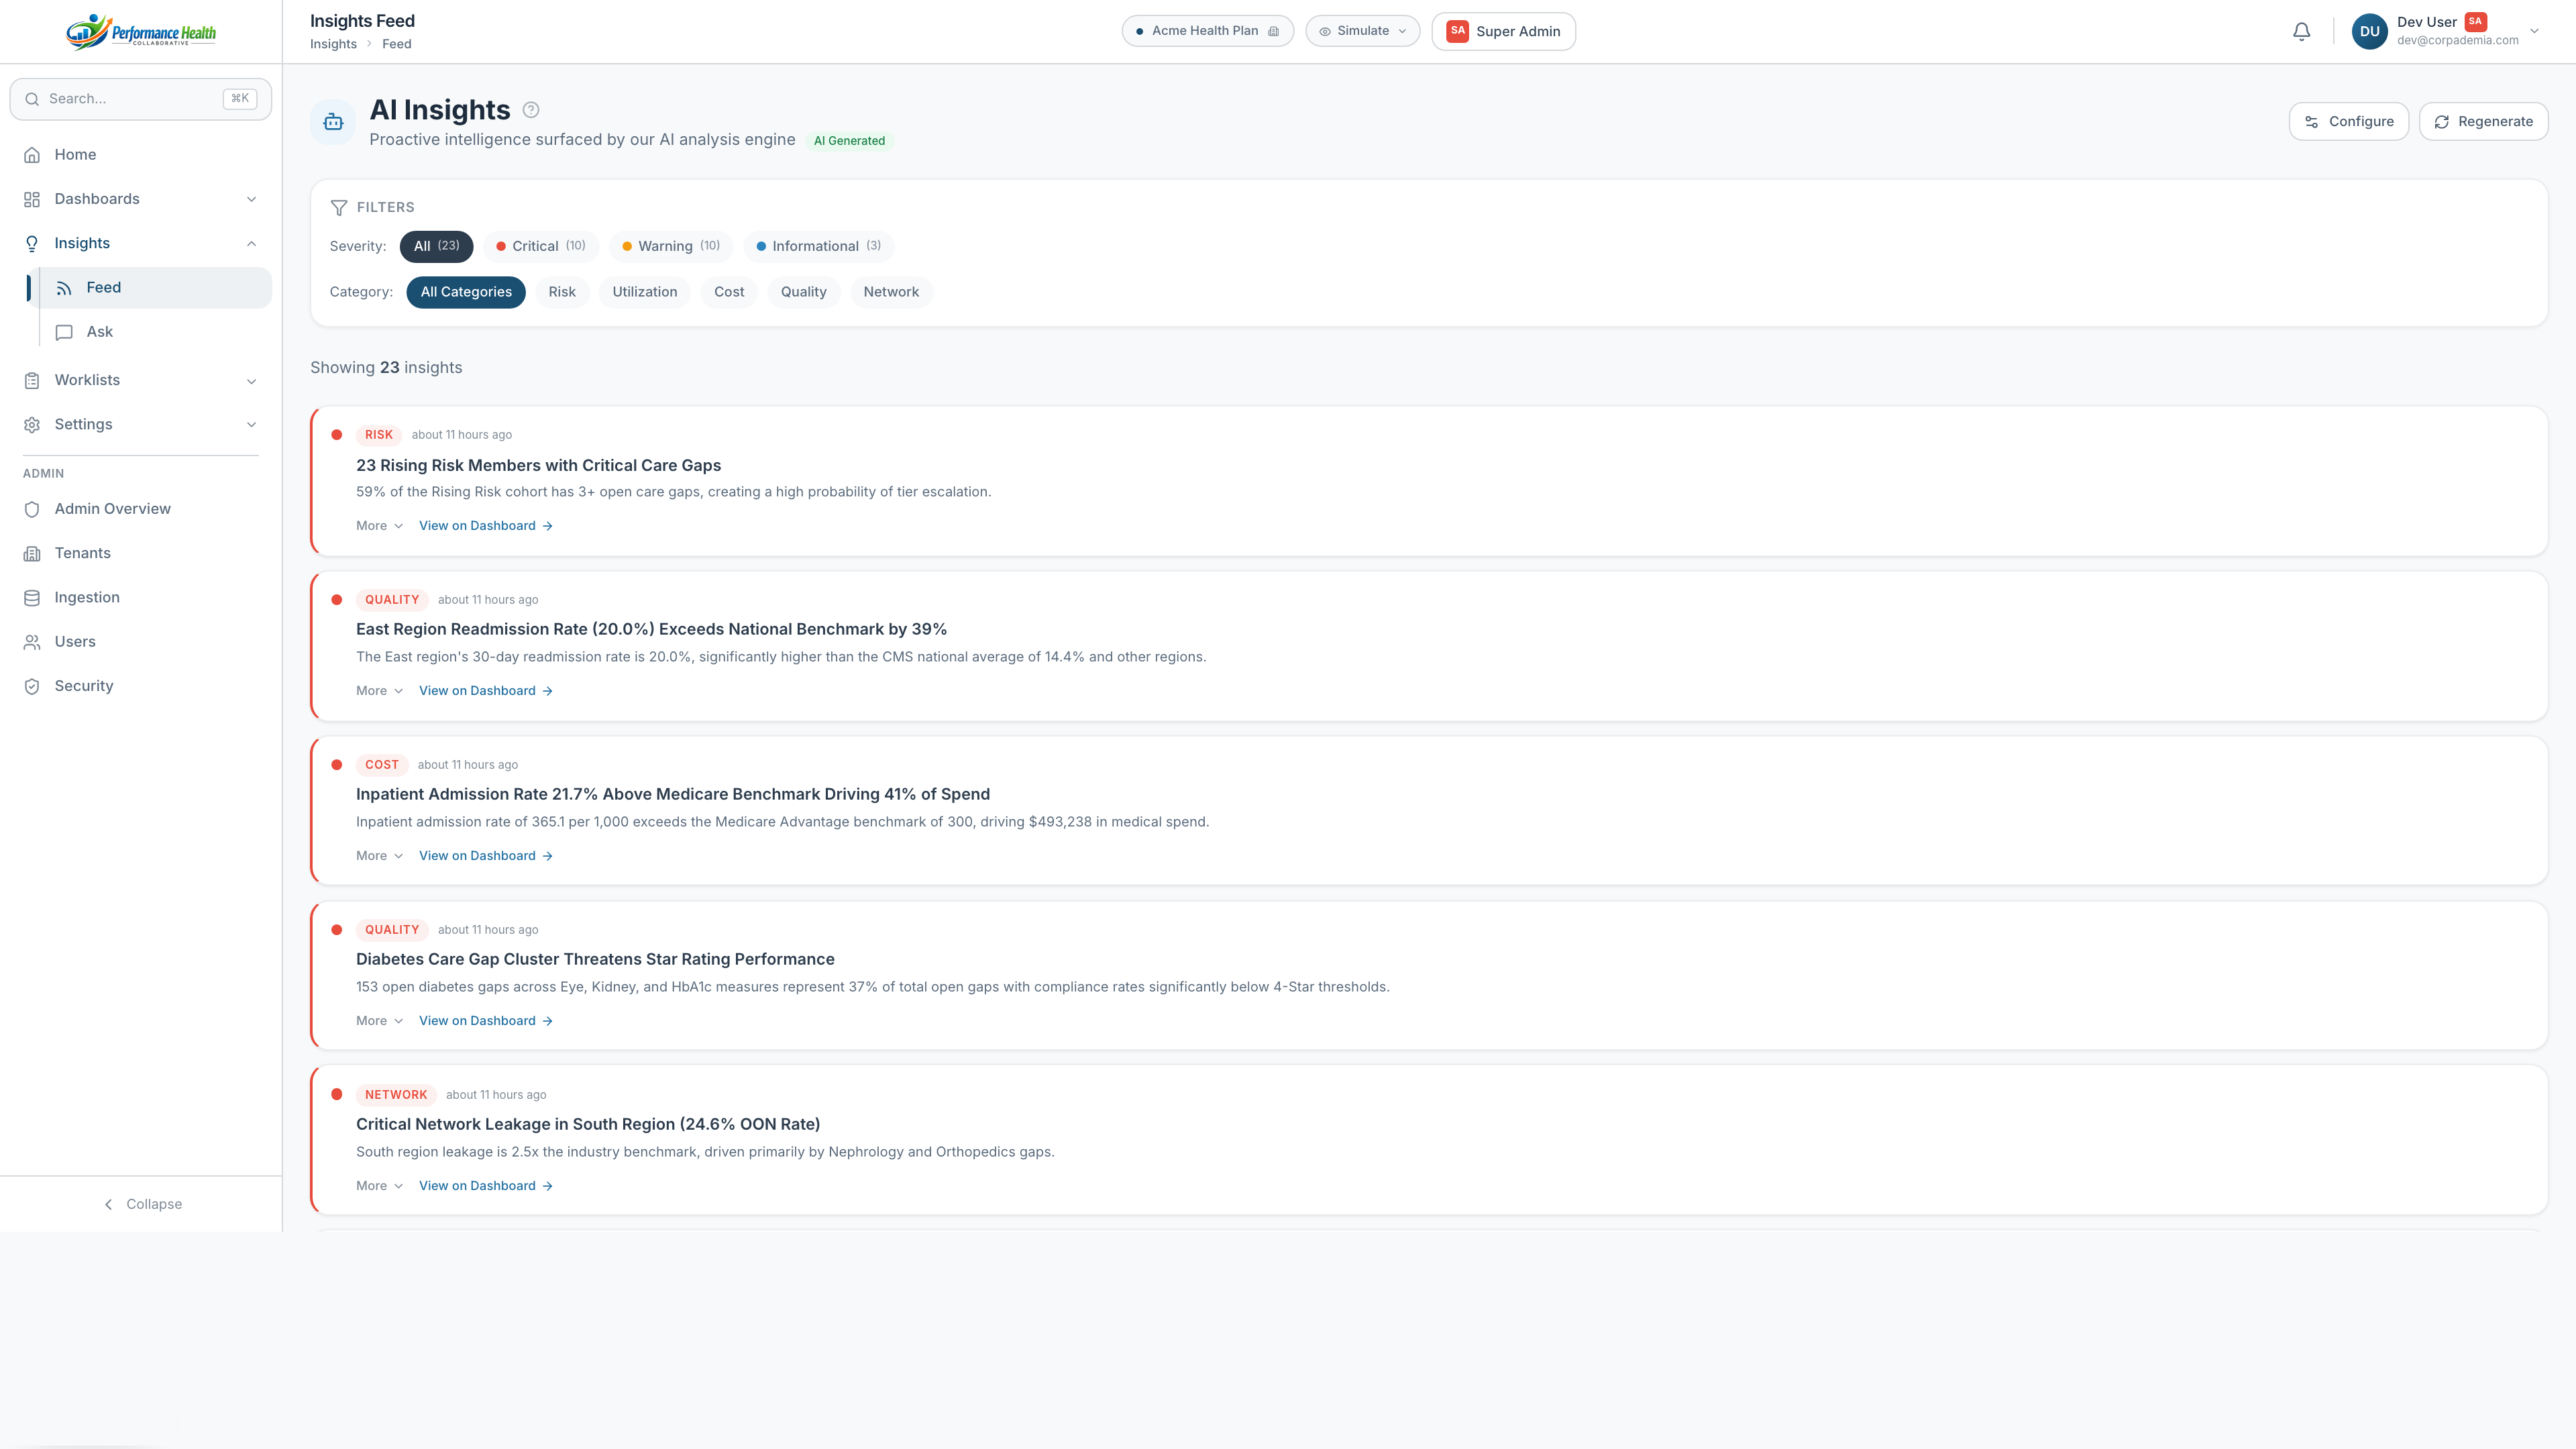The width and height of the screenshot is (2576, 1449).
Task: Select the Cost category chip
Action: 729,292
